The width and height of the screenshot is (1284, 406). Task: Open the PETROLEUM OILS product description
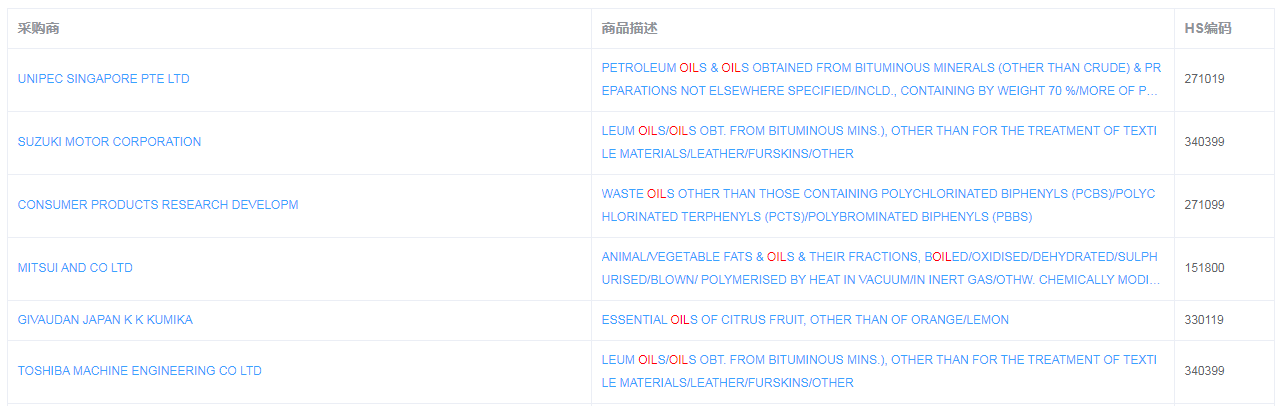tap(881, 79)
